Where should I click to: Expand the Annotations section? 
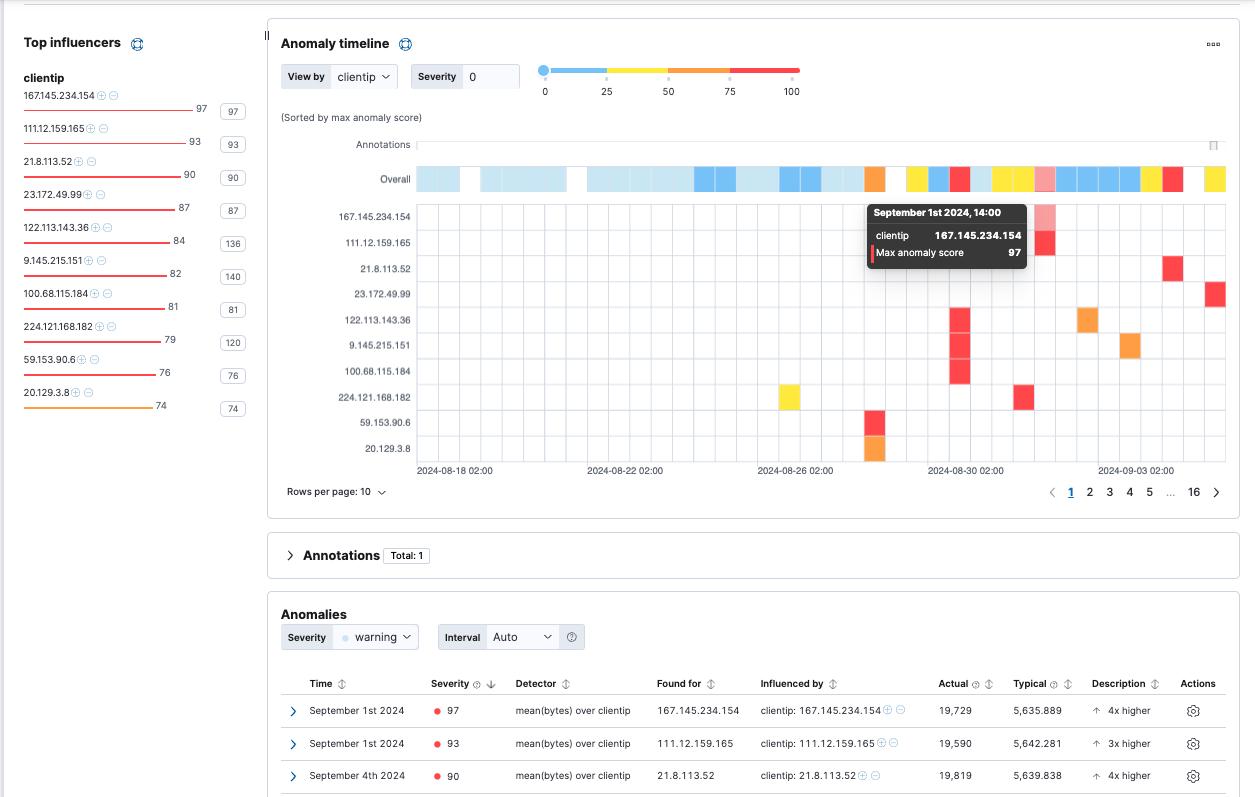290,555
